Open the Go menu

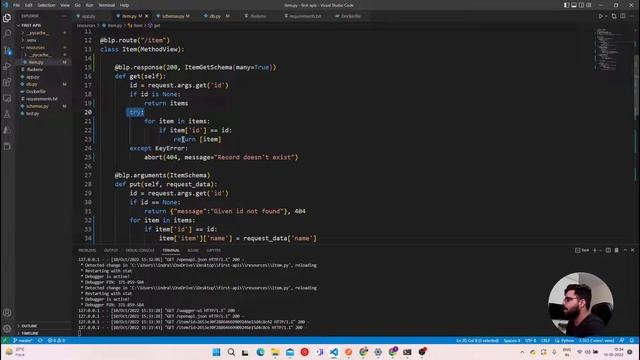pos(78,5)
